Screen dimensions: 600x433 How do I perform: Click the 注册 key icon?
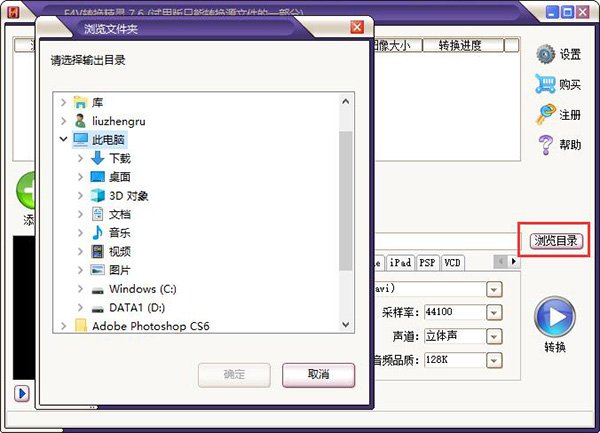(x=545, y=114)
